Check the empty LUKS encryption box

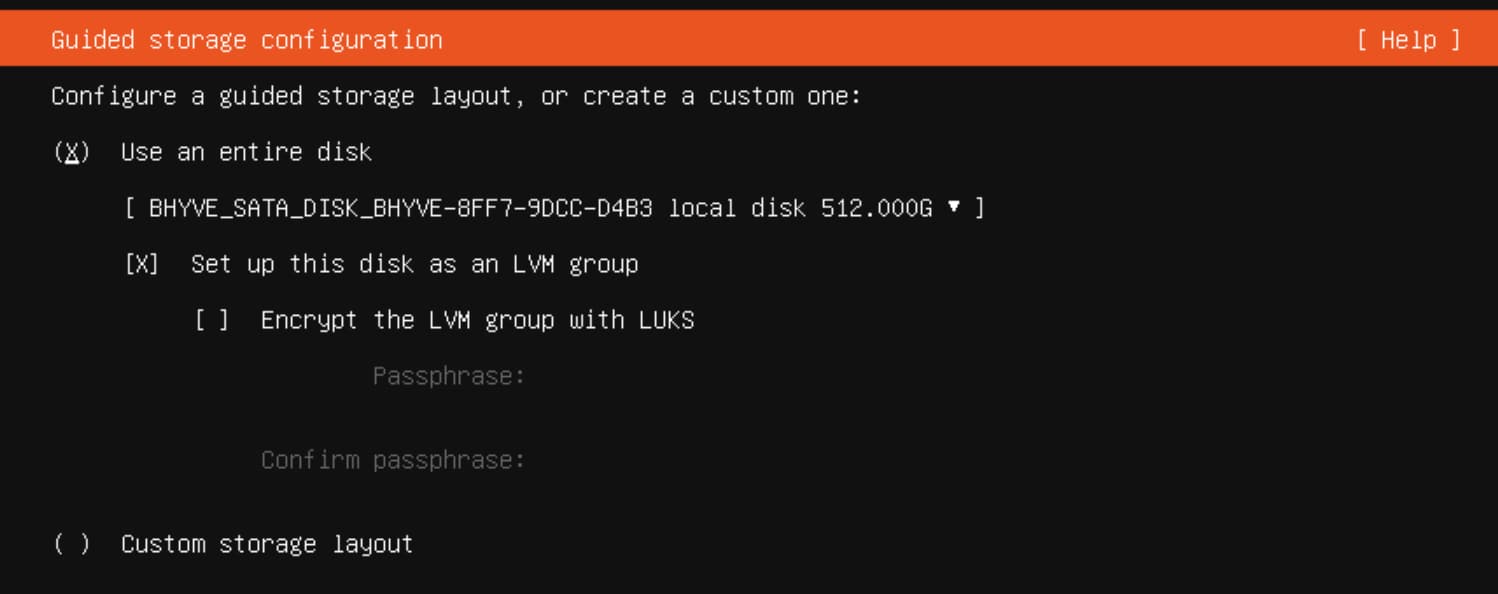tap(212, 321)
